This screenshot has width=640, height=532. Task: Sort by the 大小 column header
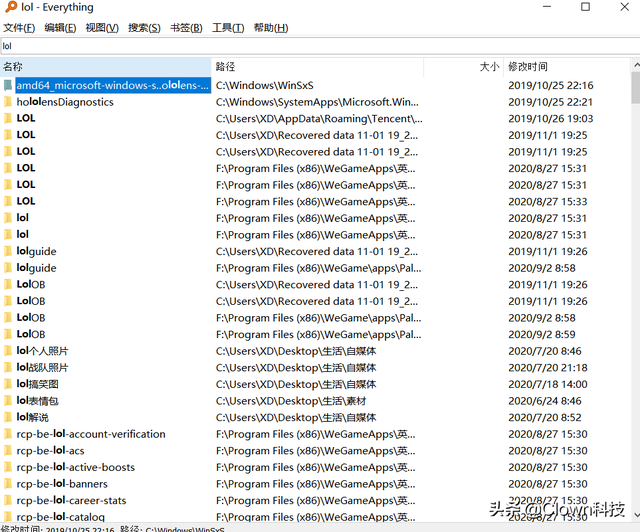pyautogui.click(x=463, y=67)
